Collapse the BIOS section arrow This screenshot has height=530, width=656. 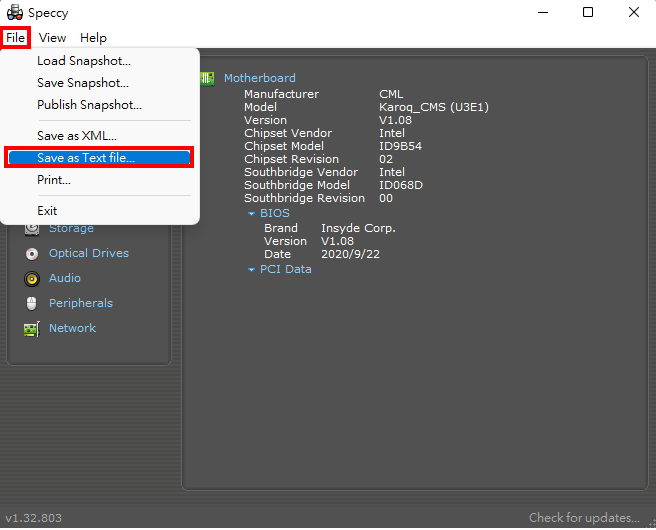click(x=251, y=214)
